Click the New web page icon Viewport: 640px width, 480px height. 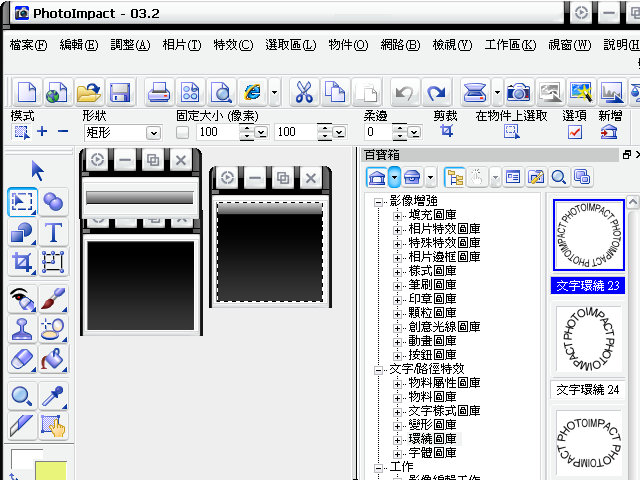click(57, 92)
